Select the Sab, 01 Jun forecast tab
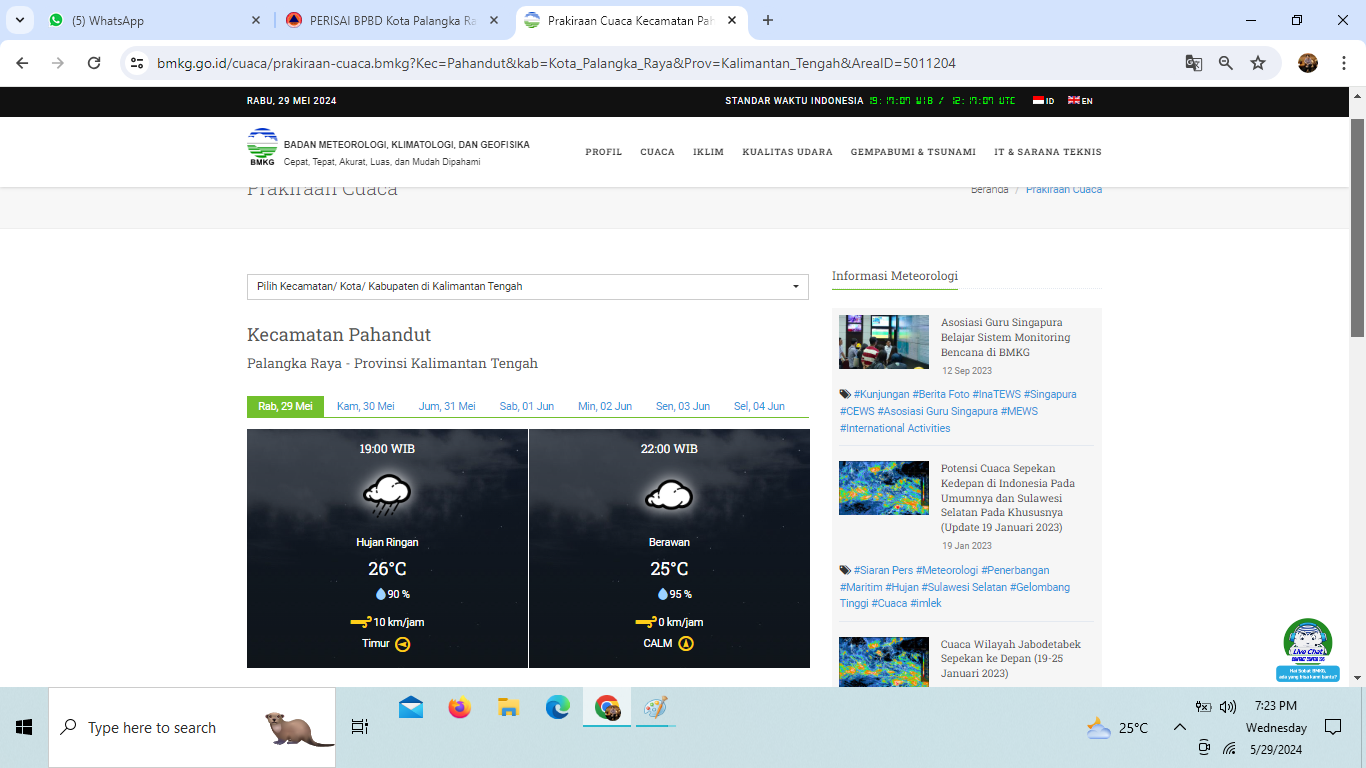 tap(527, 406)
